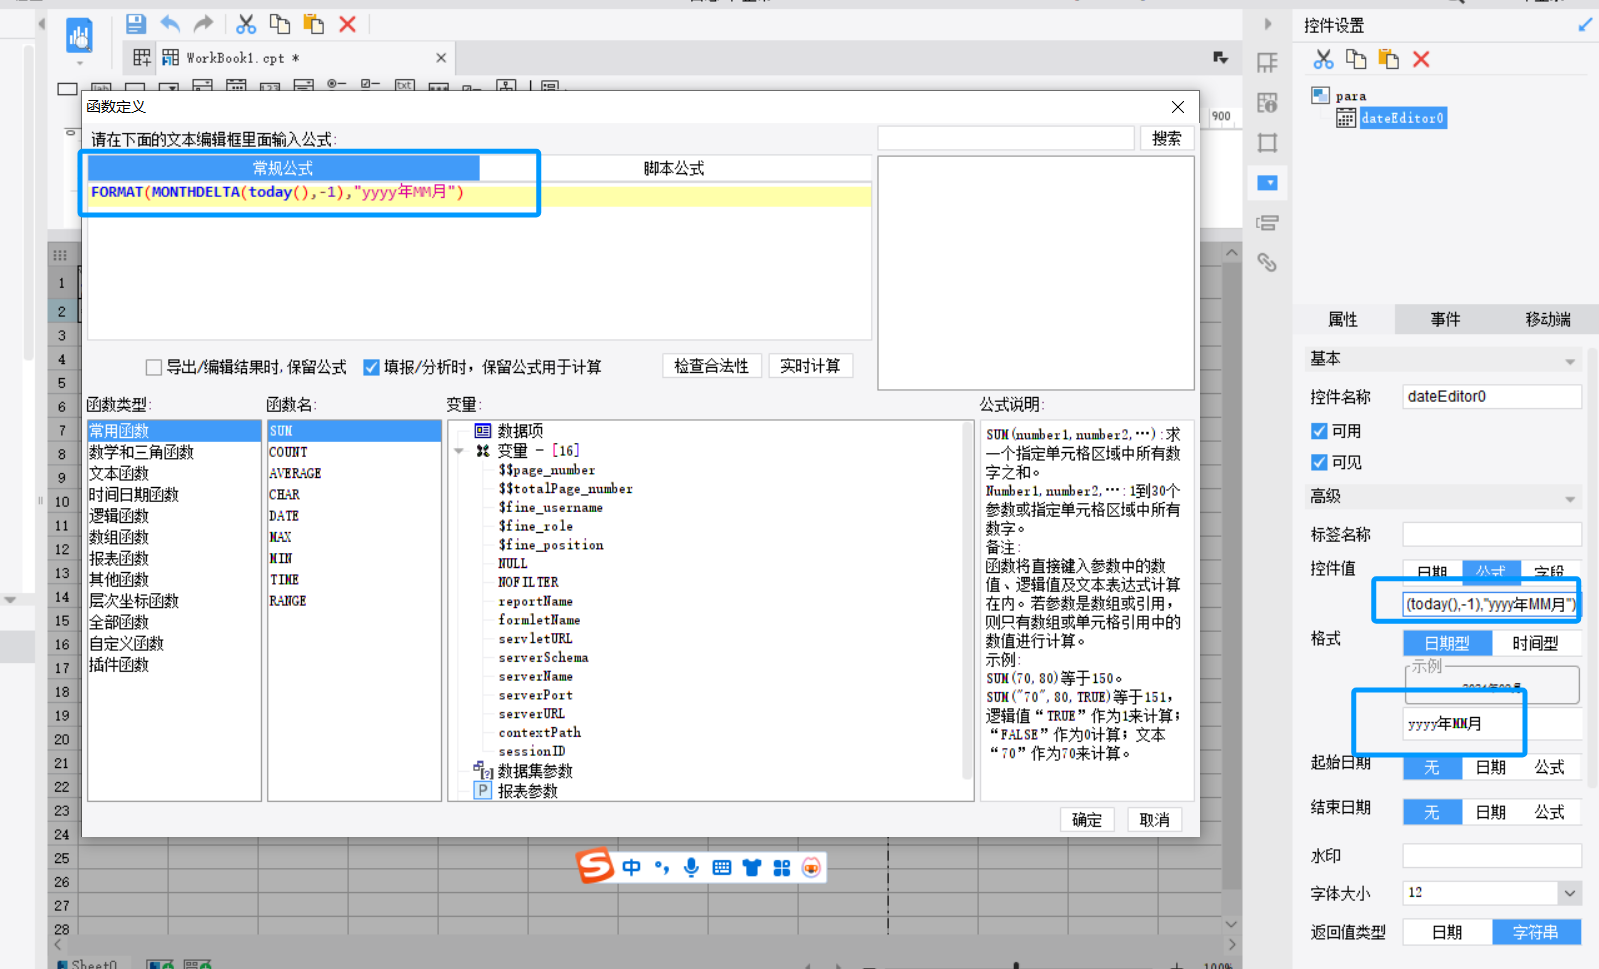Collapse the 高级 section
This screenshot has width=1599, height=969.
point(1570,499)
